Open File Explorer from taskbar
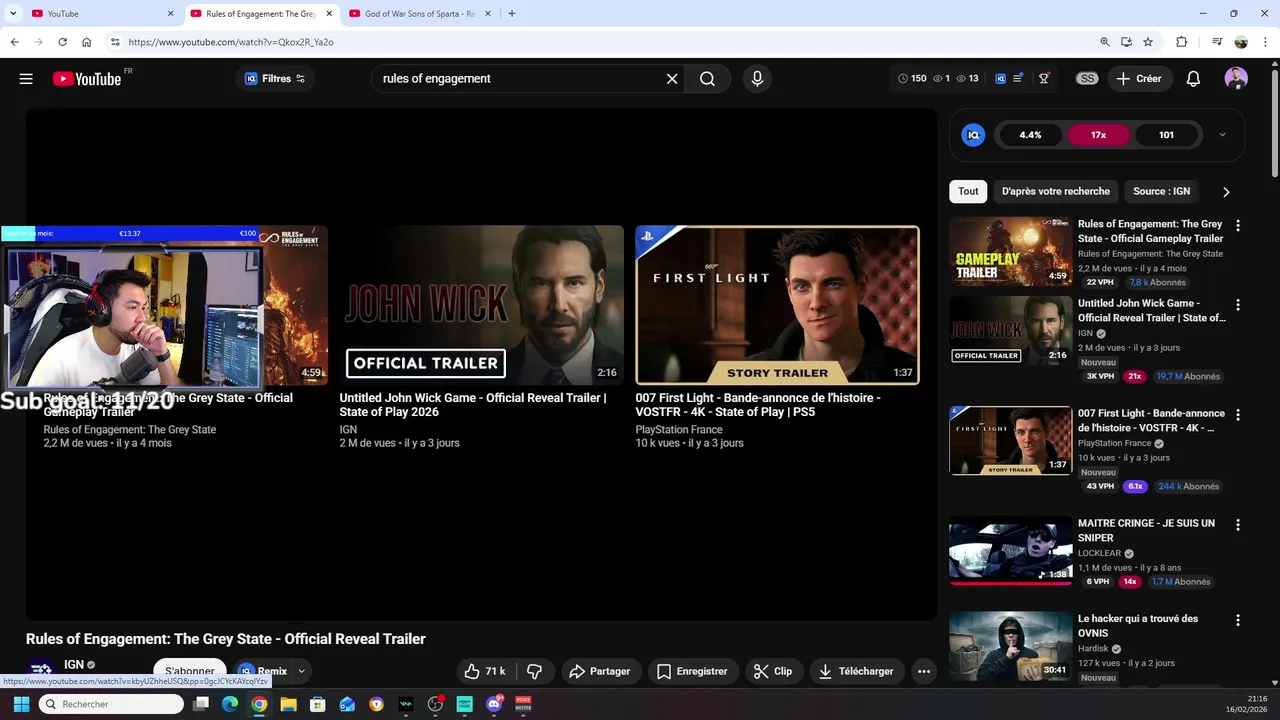Viewport: 1280px width, 720px height. coord(288,704)
